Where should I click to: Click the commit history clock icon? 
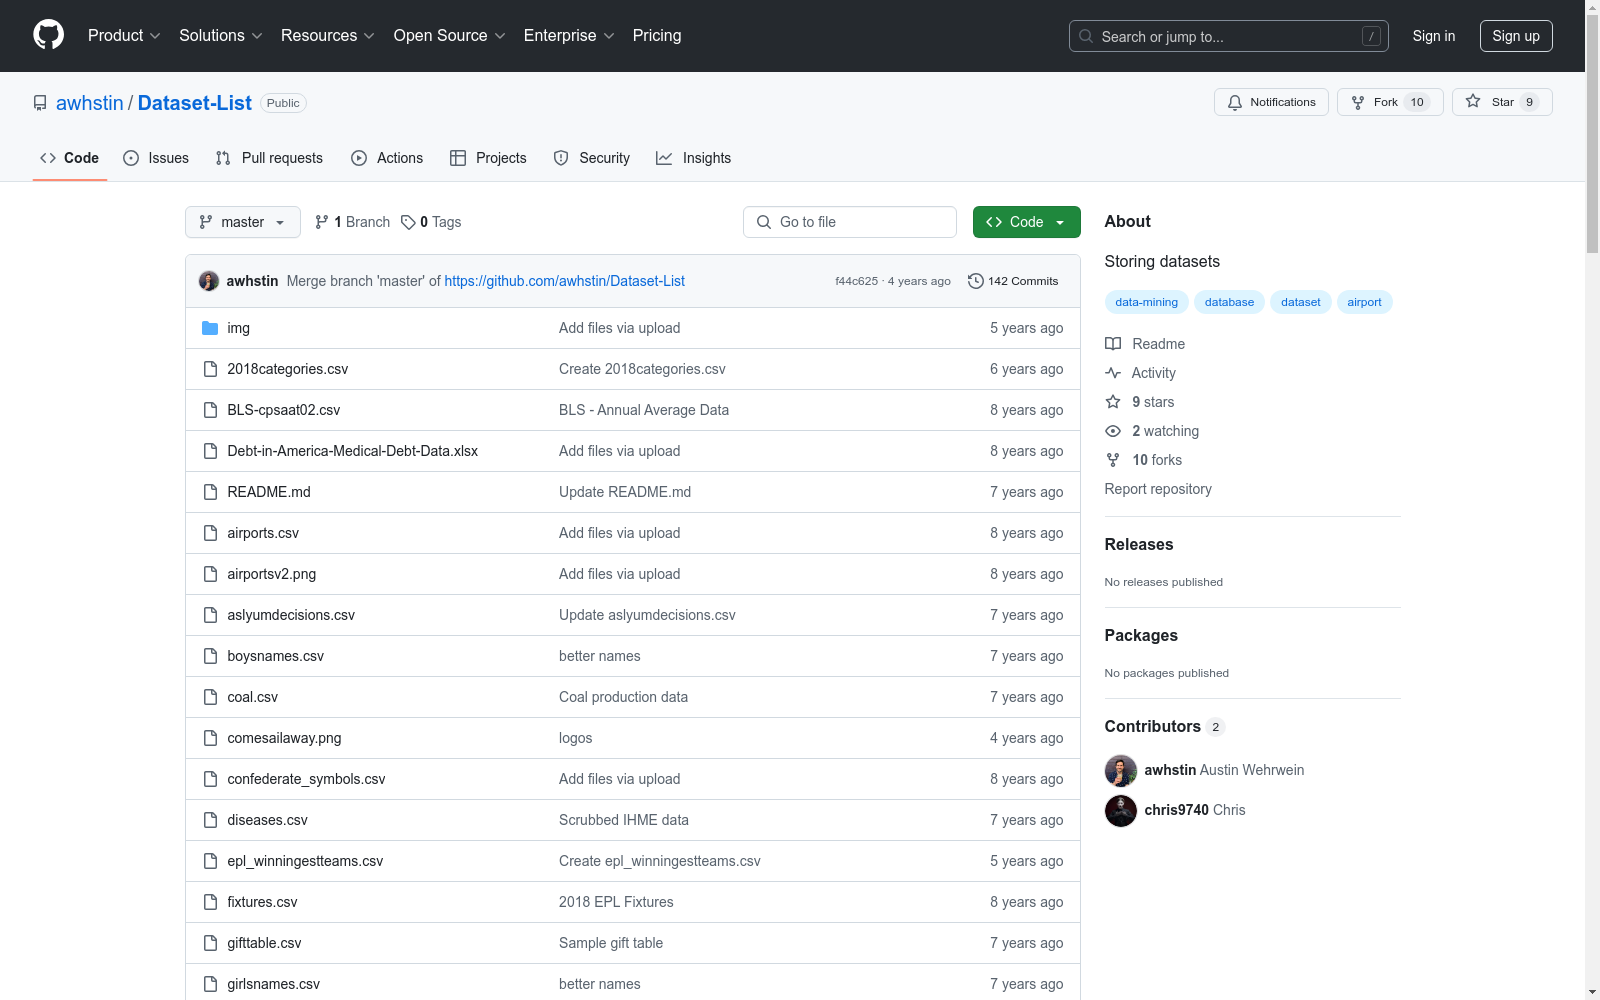pyautogui.click(x=976, y=281)
